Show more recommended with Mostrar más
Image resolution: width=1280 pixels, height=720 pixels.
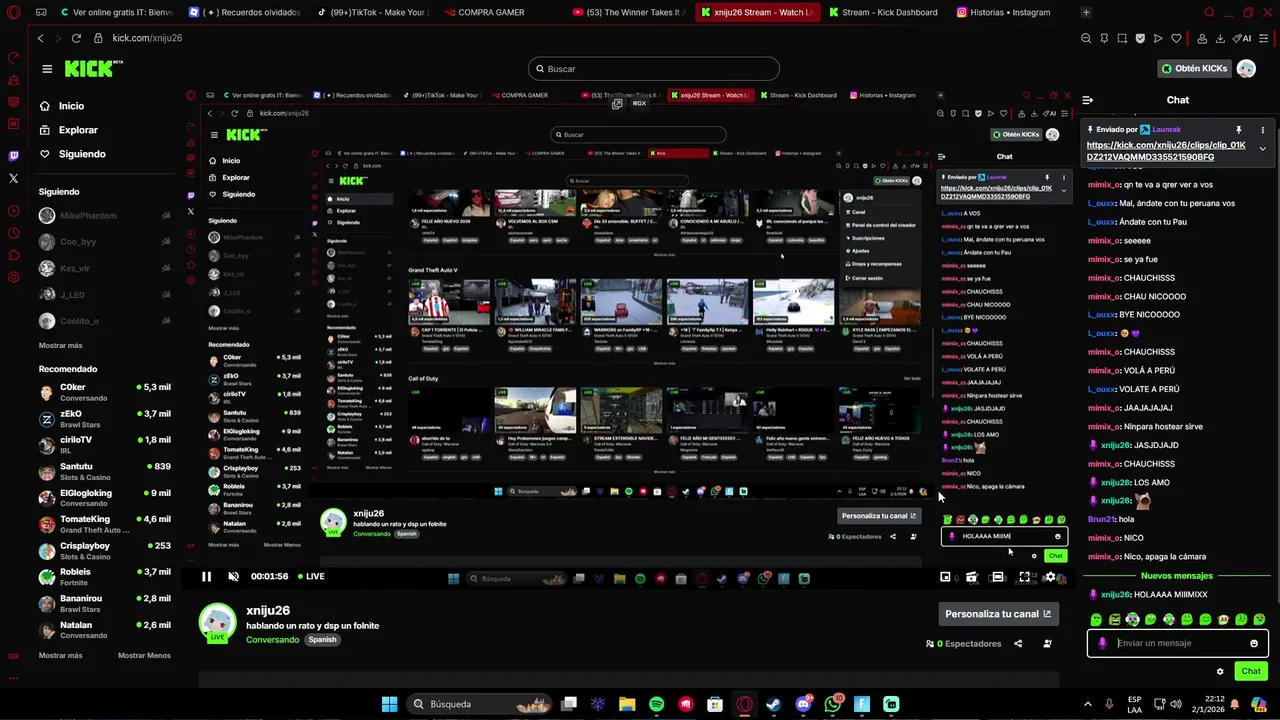(x=60, y=655)
